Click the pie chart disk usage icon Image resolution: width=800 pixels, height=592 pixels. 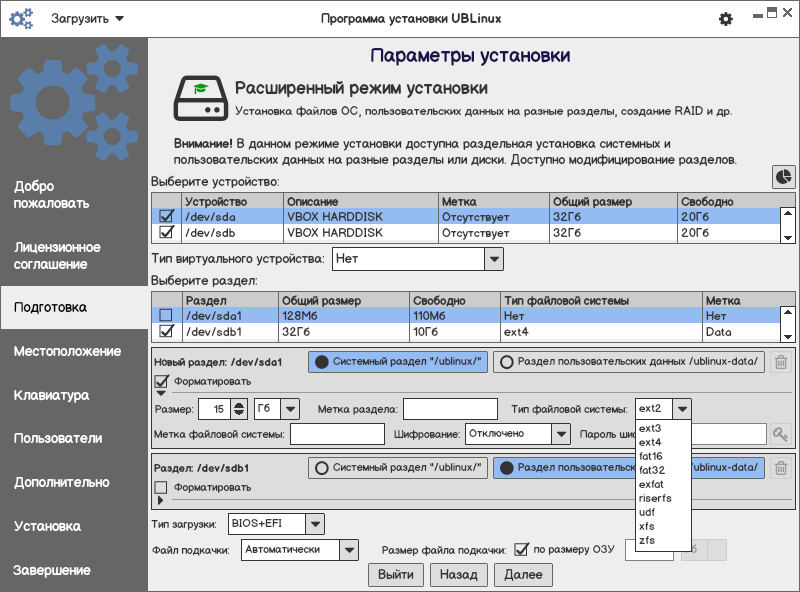[784, 177]
